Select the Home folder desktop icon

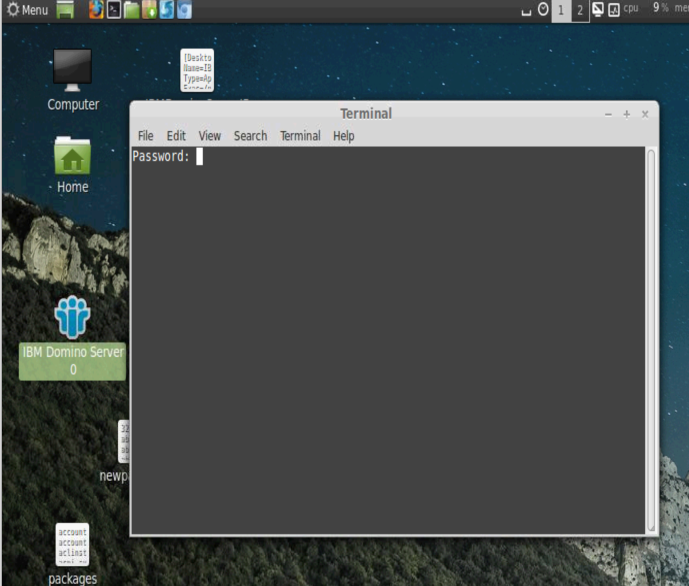point(73,165)
